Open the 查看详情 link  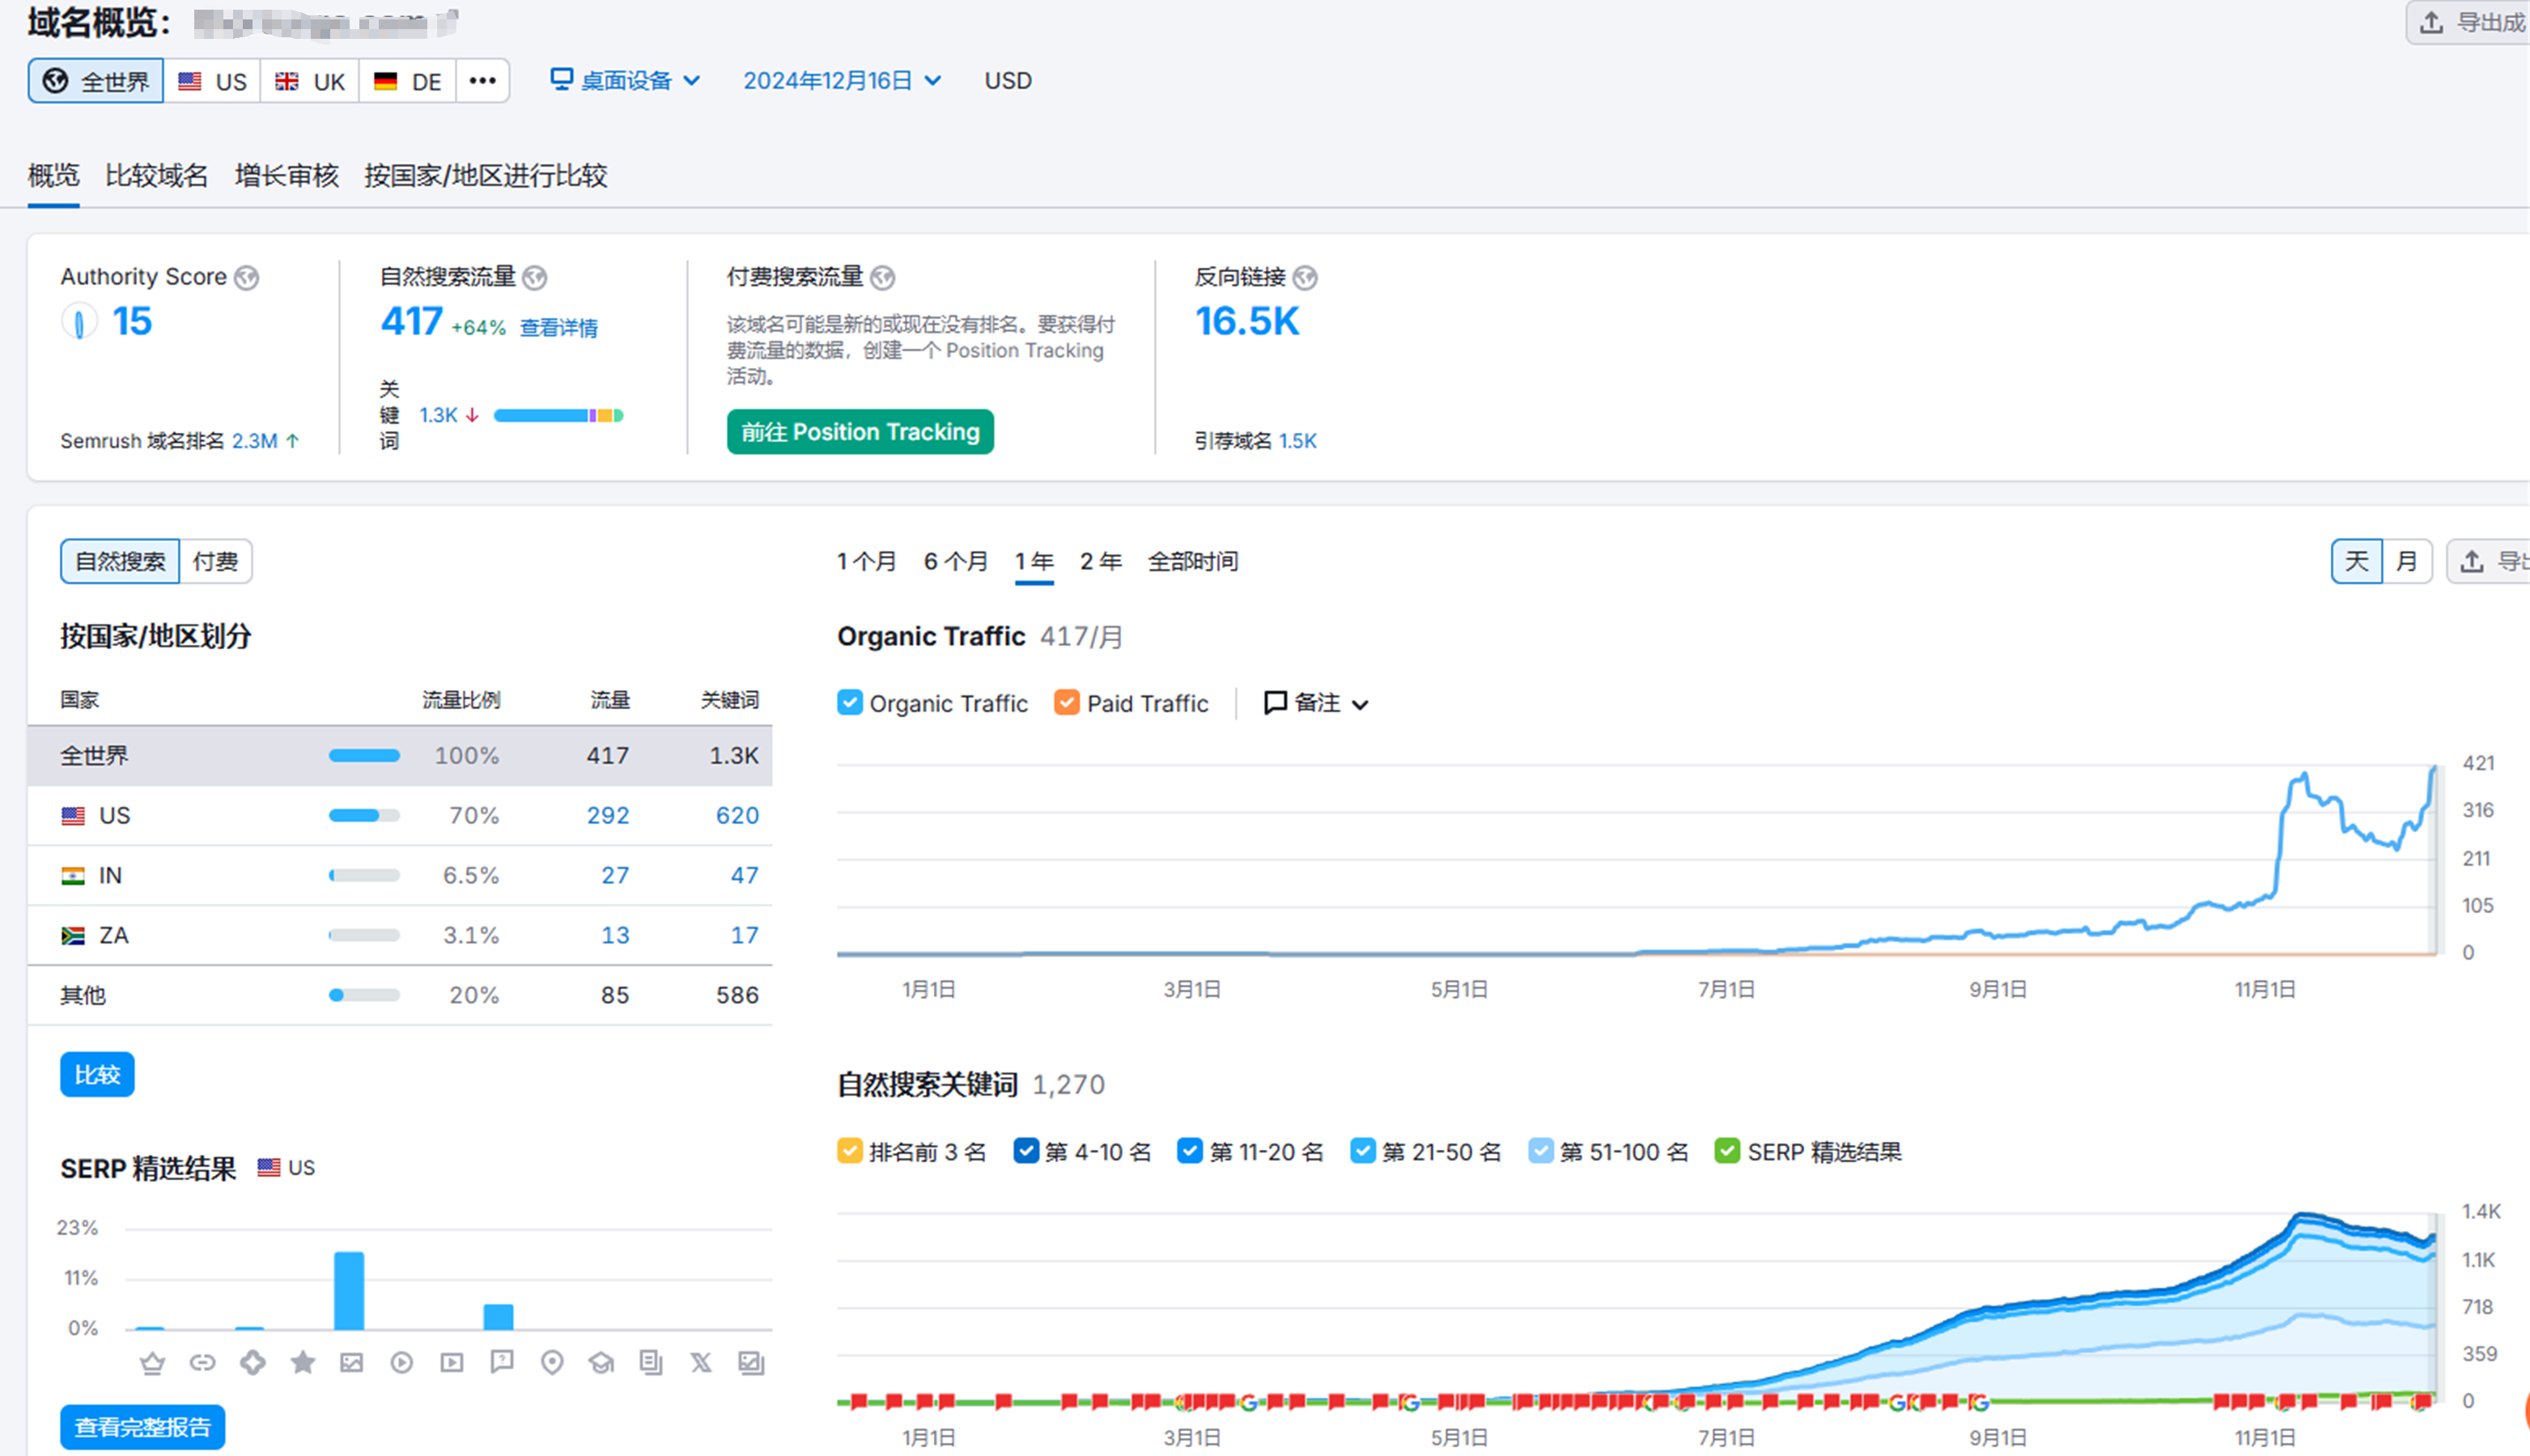point(559,328)
